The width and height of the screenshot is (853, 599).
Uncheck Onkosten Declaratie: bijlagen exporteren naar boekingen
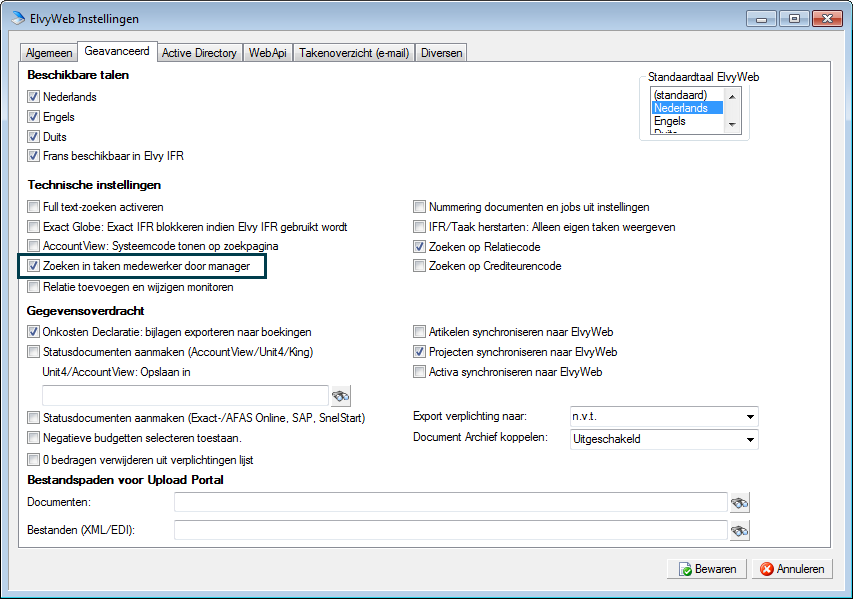(x=34, y=332)
